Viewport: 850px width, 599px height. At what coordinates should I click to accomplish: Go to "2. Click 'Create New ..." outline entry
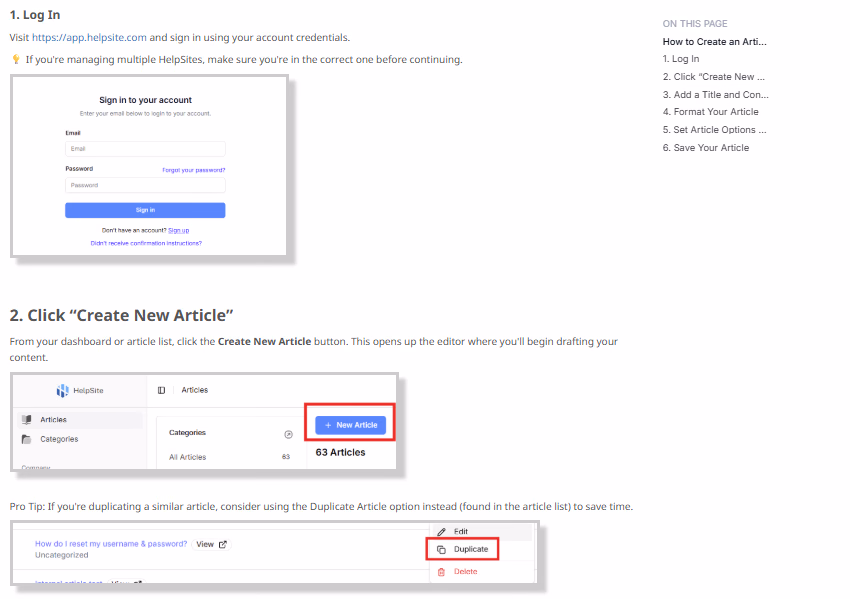(713, 76)
